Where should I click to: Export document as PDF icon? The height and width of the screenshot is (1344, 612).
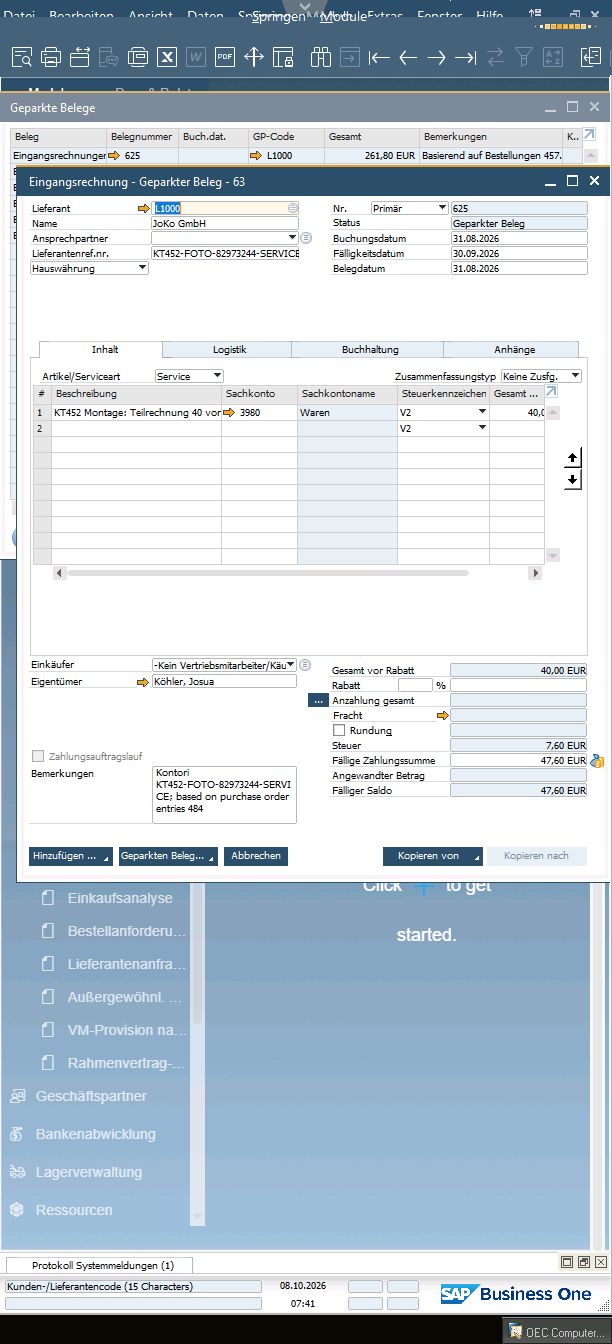pos(225,57)
